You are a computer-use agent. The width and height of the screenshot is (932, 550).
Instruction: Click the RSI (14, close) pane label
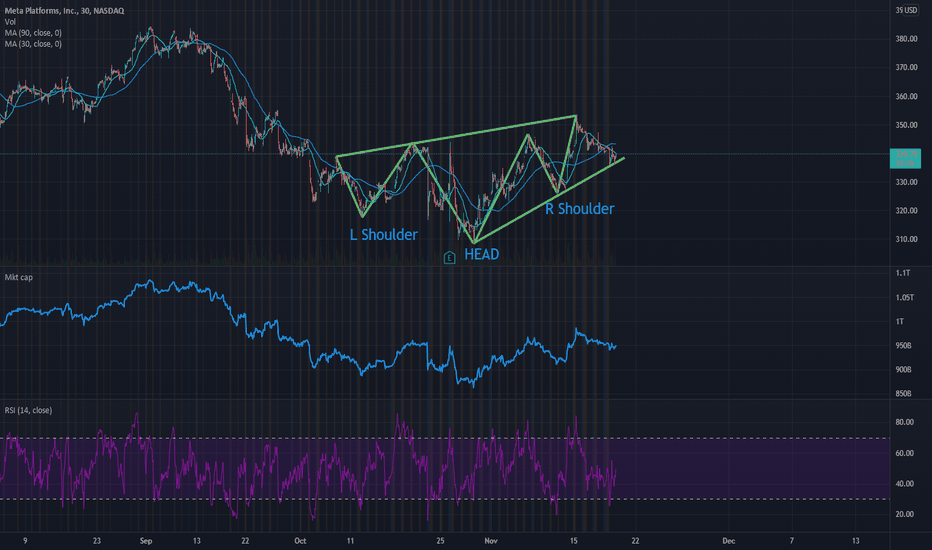coord(29,410)
